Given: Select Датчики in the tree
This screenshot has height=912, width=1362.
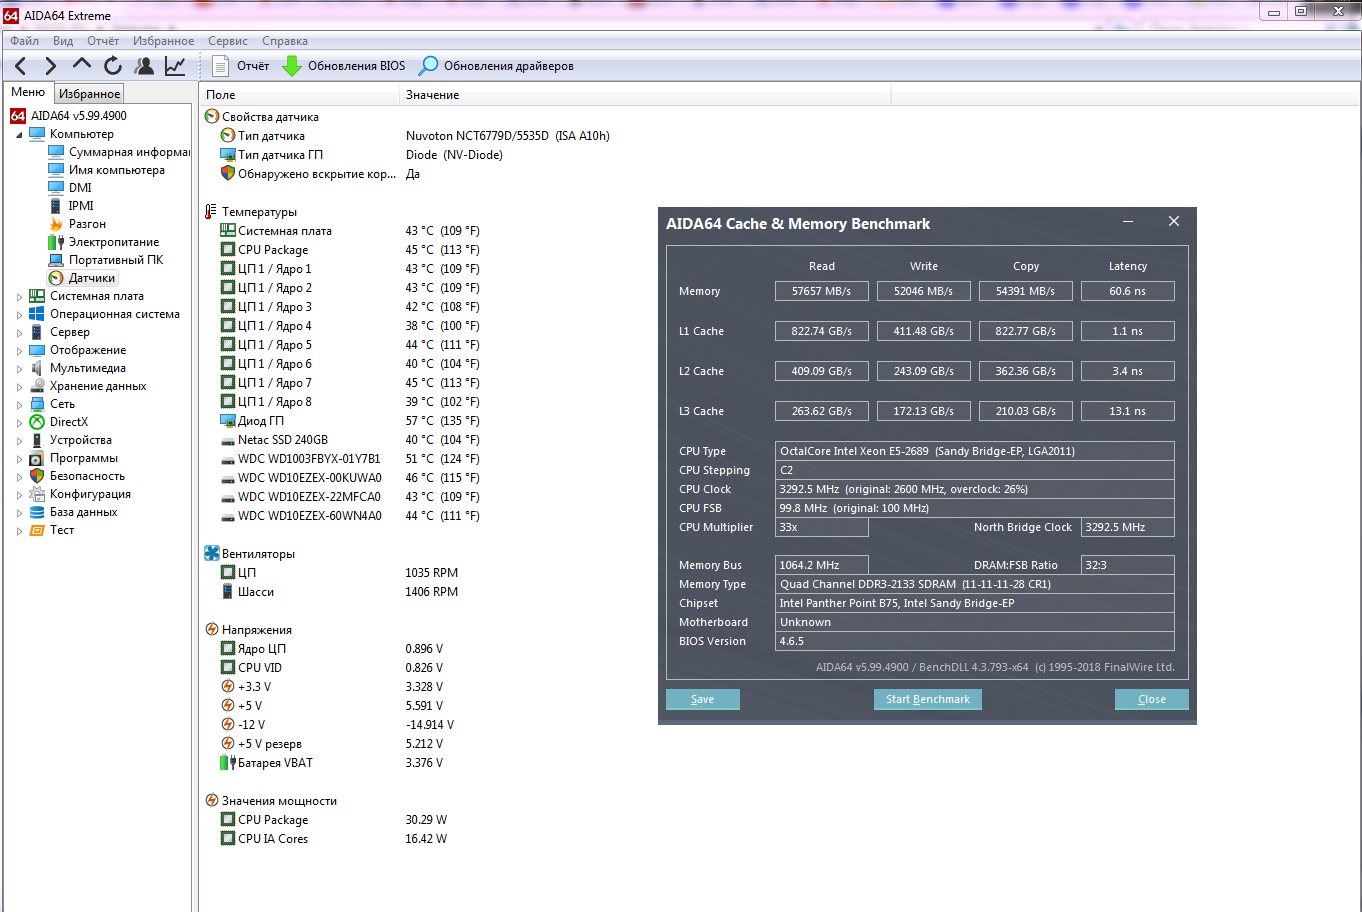Looking at the screenshot, I should coord(92,278).
